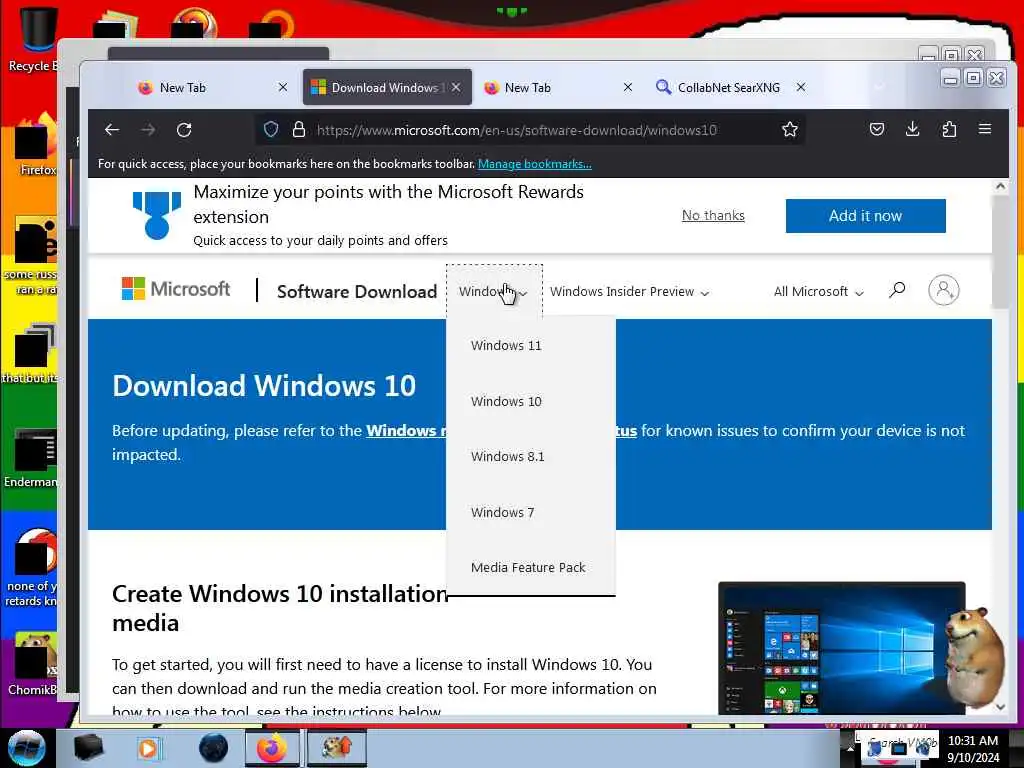Click the dark box taskbar icon

click(88, 748)
